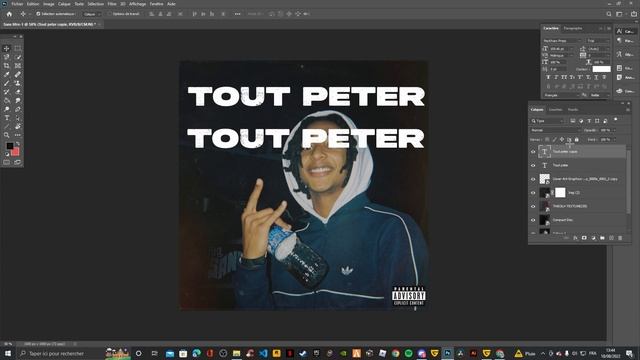Open the layer filter Type dropdown

547,121
